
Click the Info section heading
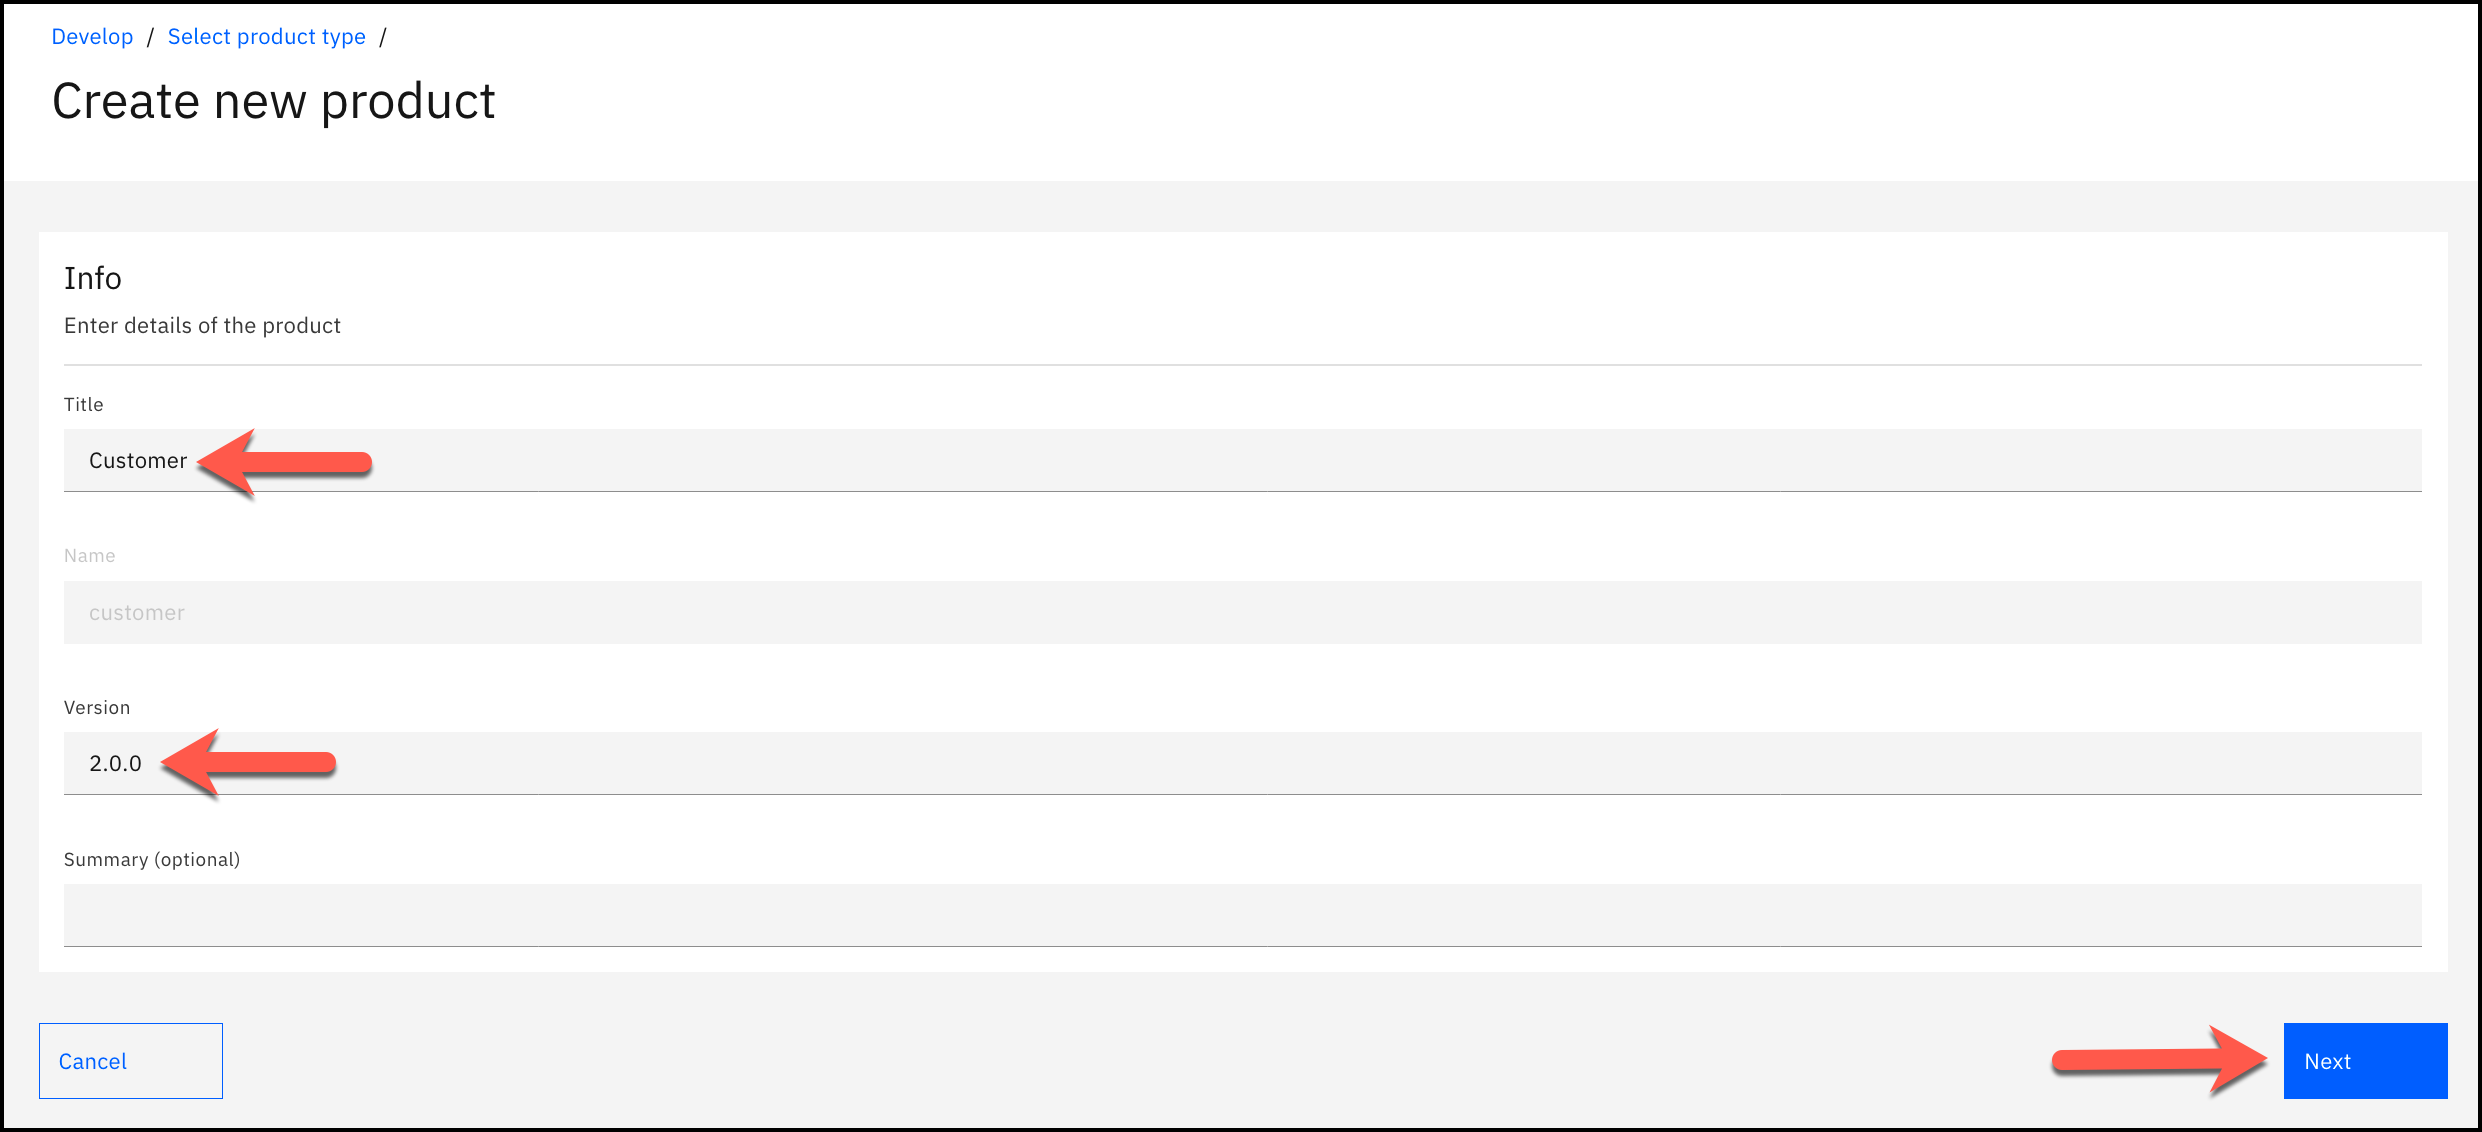(93, 278)
